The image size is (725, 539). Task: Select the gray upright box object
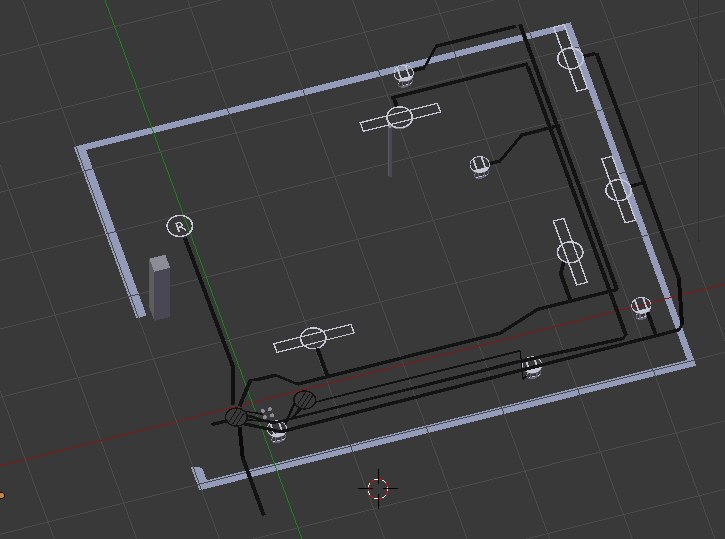tap(160, 287)
